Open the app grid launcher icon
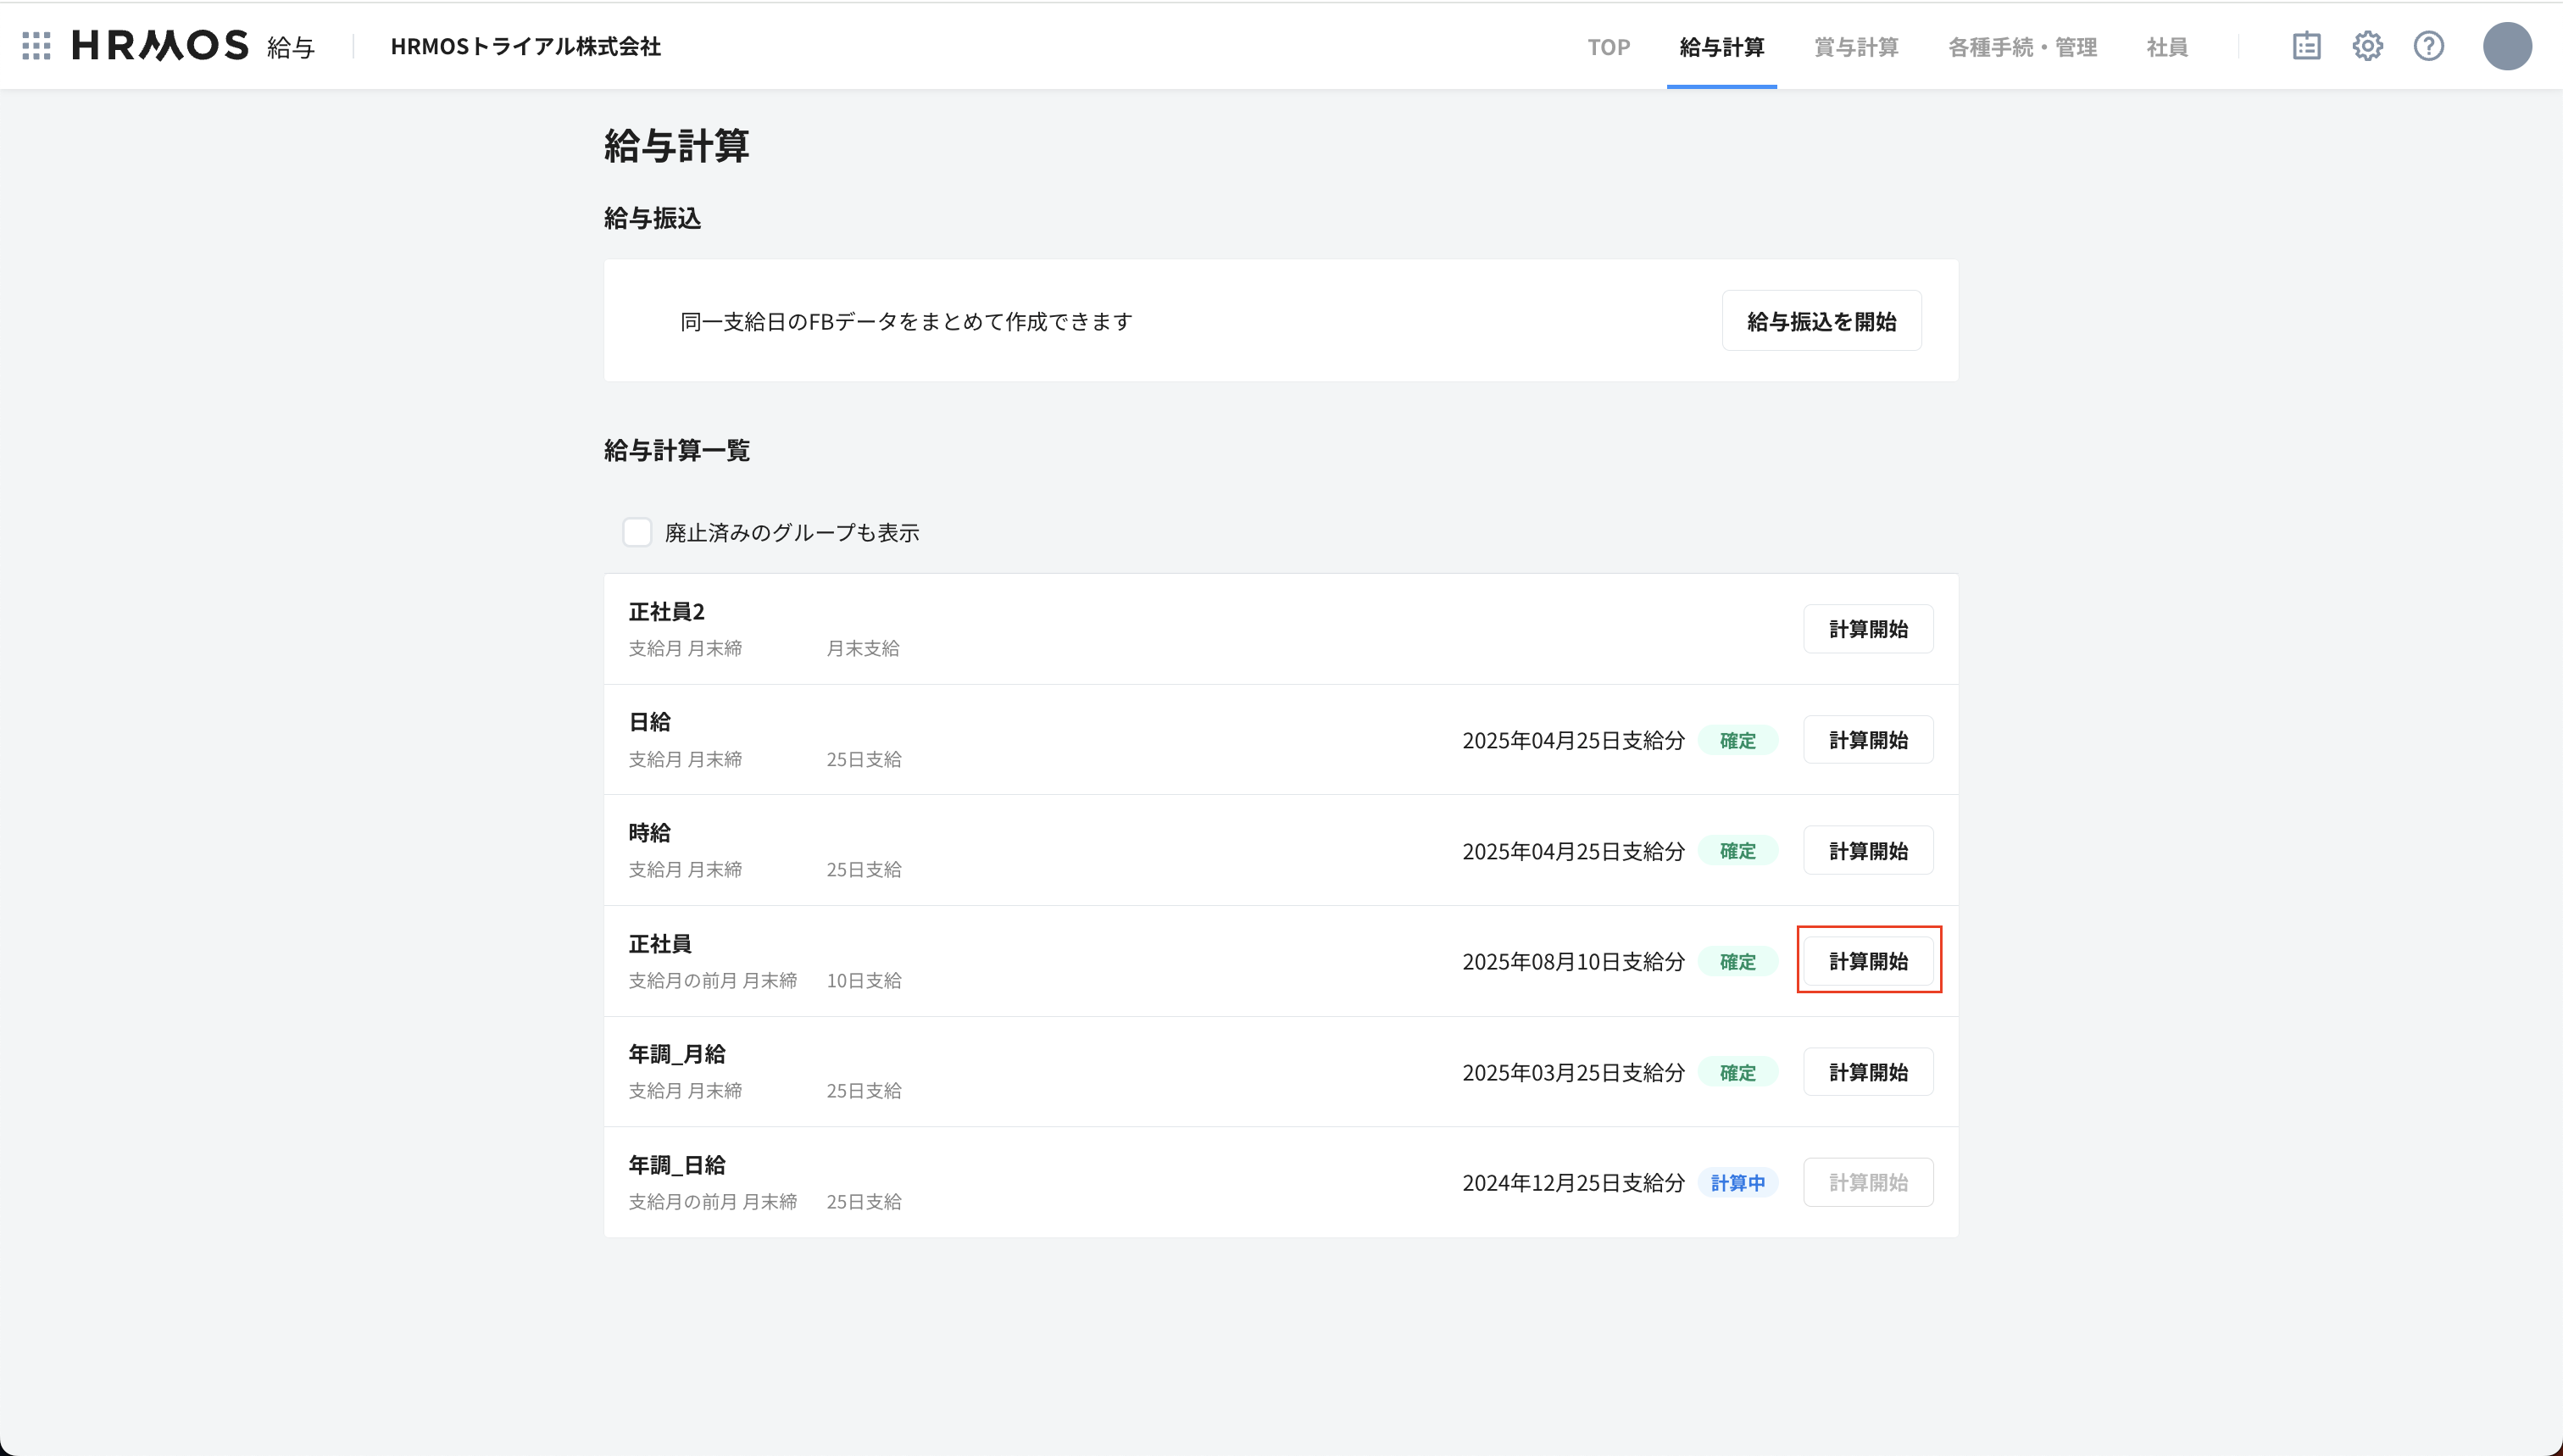 click(36, 46)
